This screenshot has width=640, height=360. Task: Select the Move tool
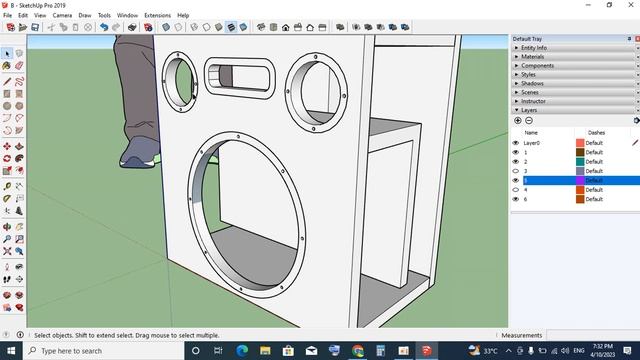pyautogui.click(x=7, y=146)
